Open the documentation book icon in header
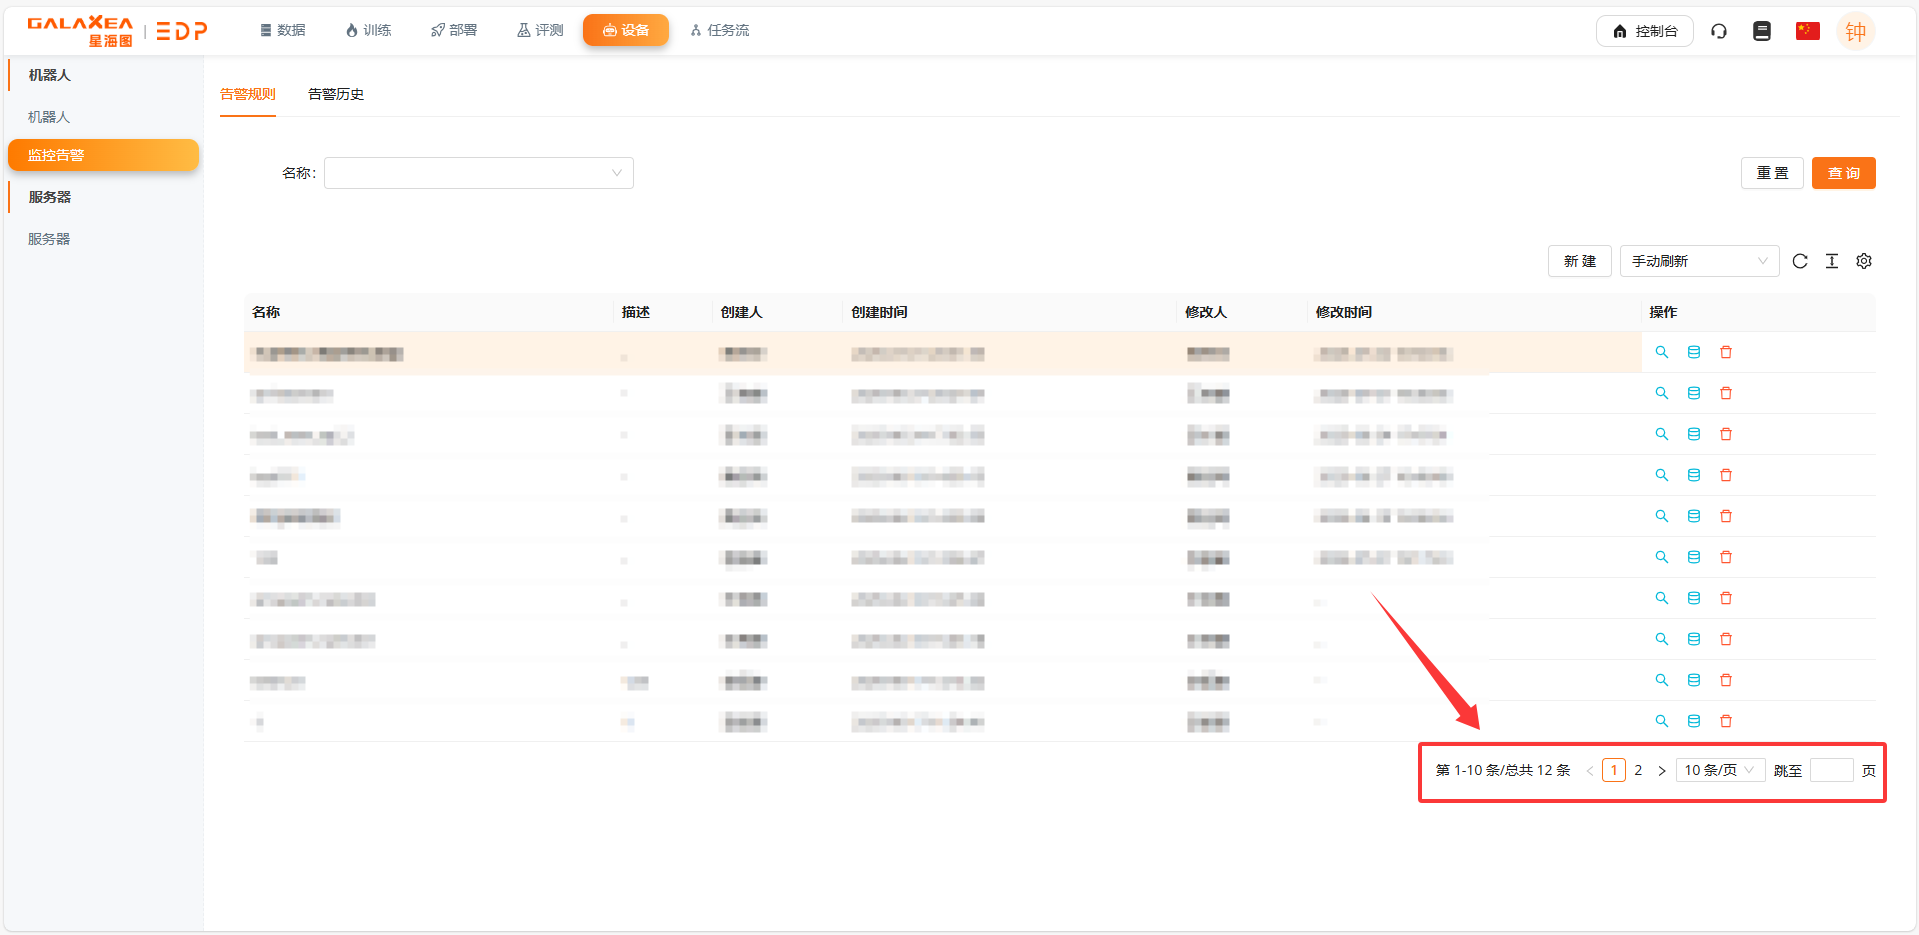1919x935 pixels. [1761, 31]
